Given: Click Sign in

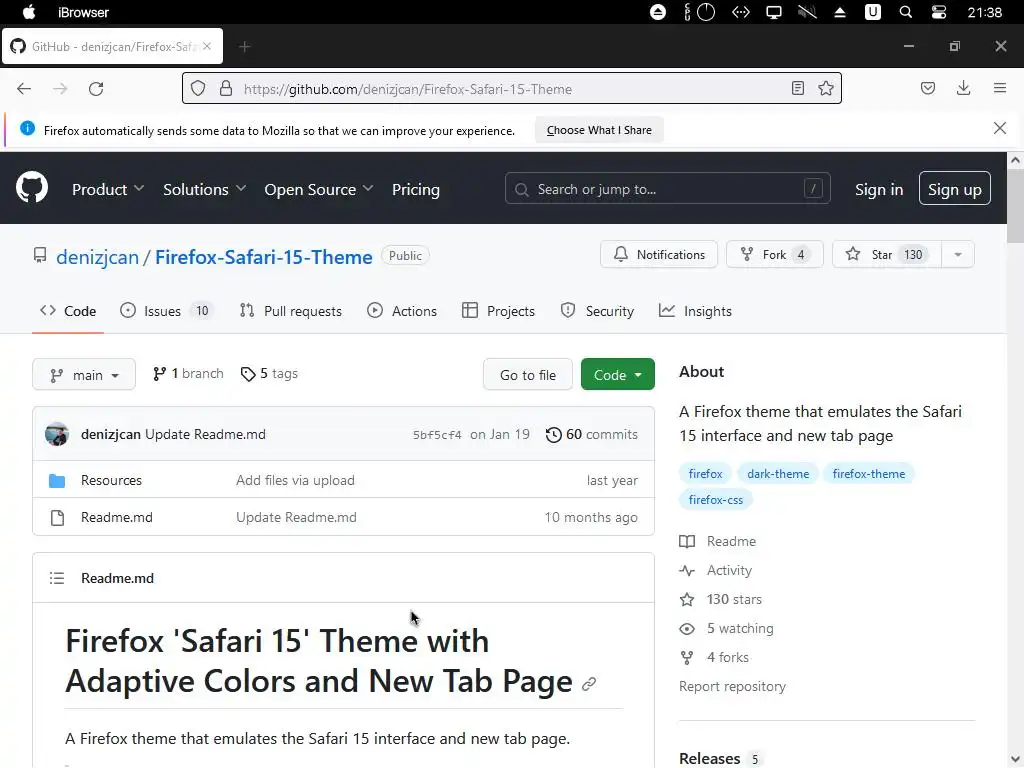Looking at the screenshot, I should (x=879, y=189).
